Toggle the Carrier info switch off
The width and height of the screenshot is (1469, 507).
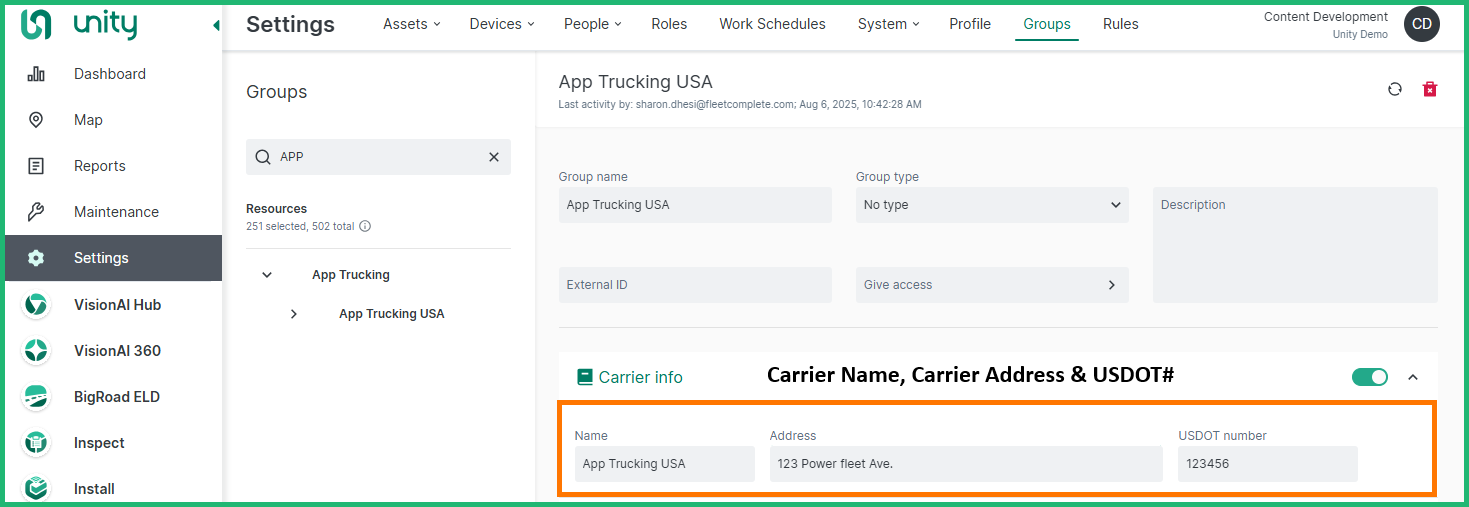coord(1369,377)
